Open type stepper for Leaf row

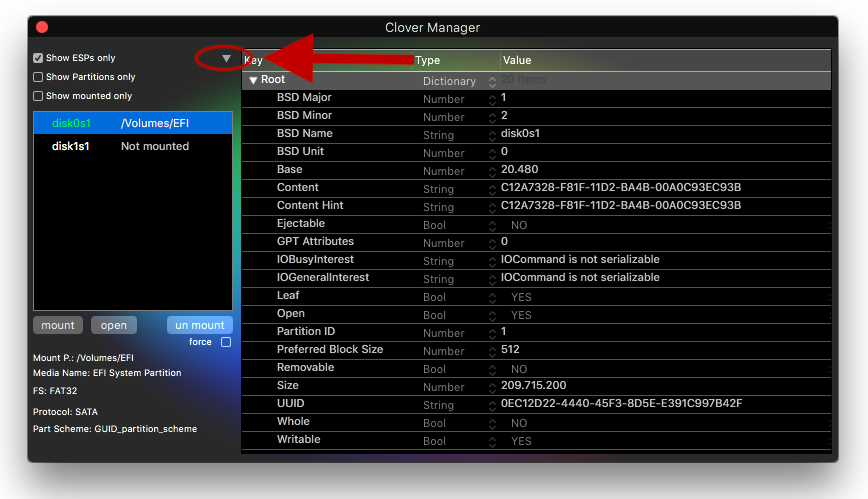pyautogui.click(x=492, y=297)
